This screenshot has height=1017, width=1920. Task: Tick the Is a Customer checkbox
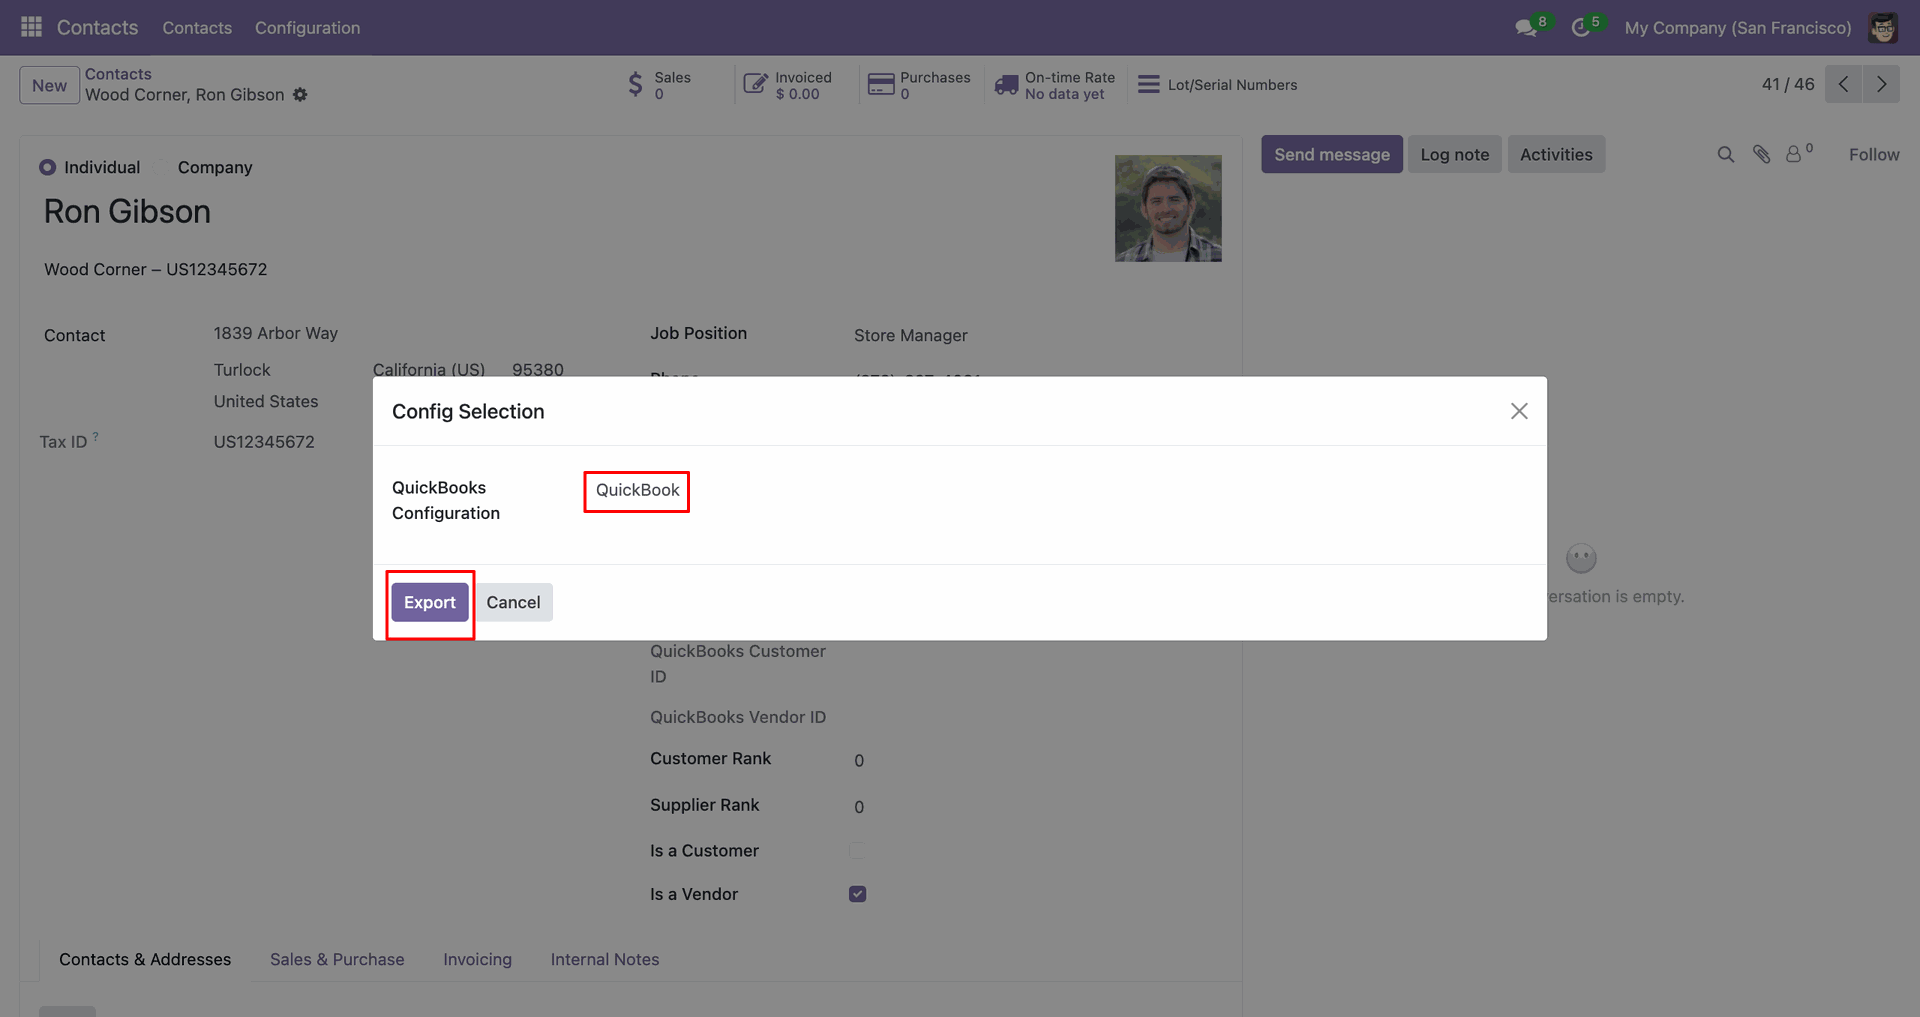857,851
